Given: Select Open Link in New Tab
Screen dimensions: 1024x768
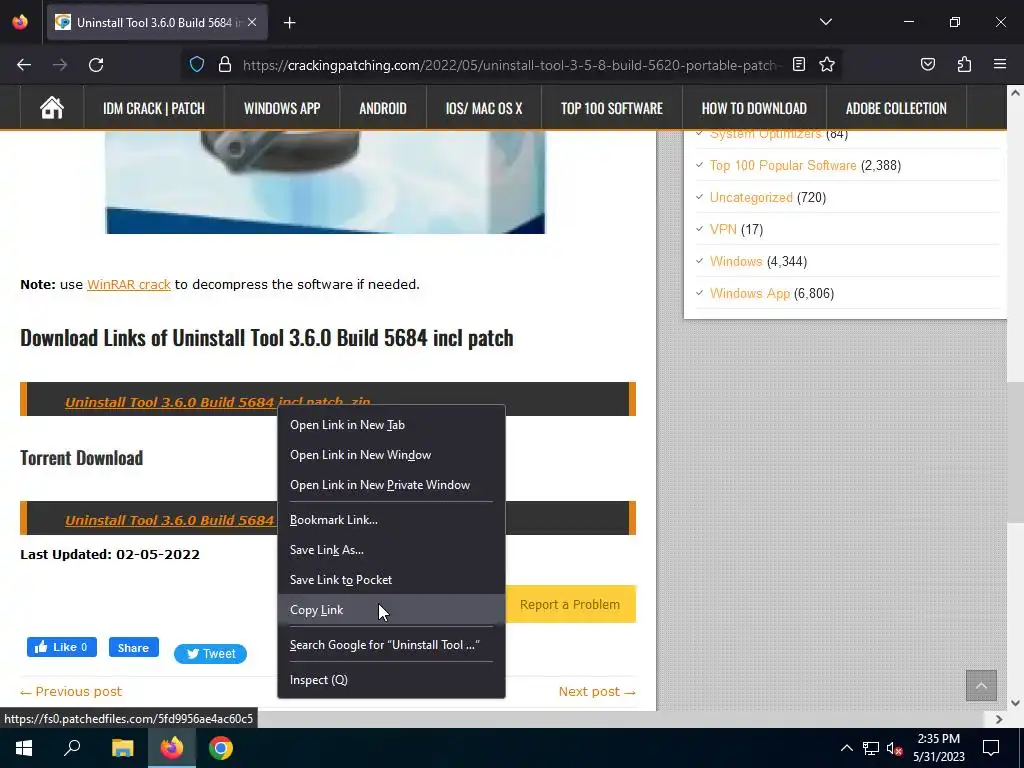Looking at the screenshot, I should 391,425.
